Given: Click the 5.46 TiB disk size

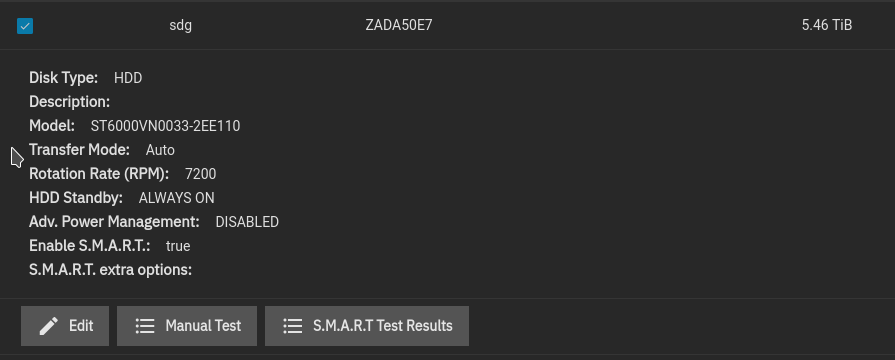Looking at the screenshot, I should click(827, 25).
